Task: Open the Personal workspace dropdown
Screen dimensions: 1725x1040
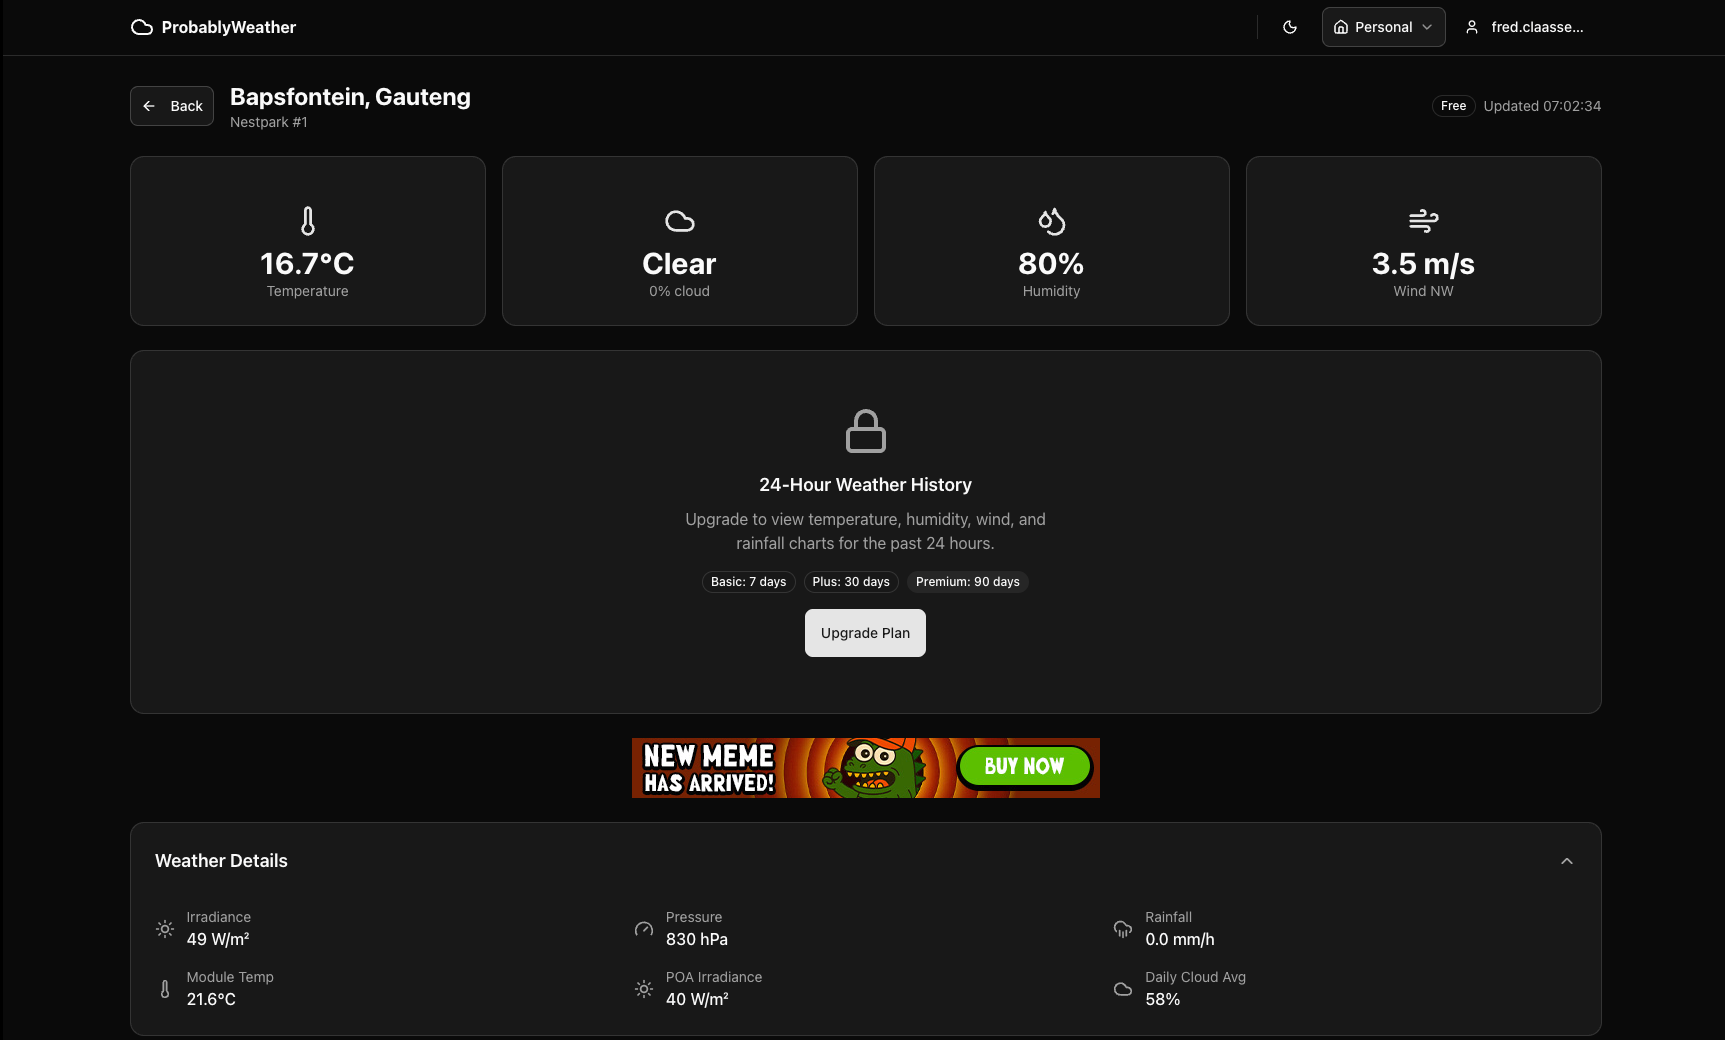Action: 1383,27
